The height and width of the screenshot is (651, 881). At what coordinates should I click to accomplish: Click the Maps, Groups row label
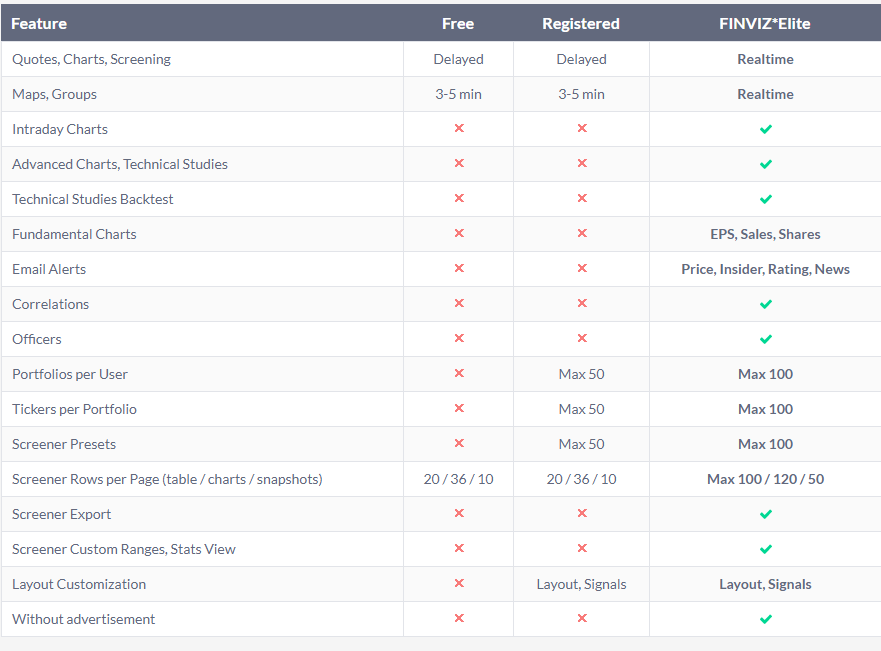pyautogui.click(x=55, y=94)
